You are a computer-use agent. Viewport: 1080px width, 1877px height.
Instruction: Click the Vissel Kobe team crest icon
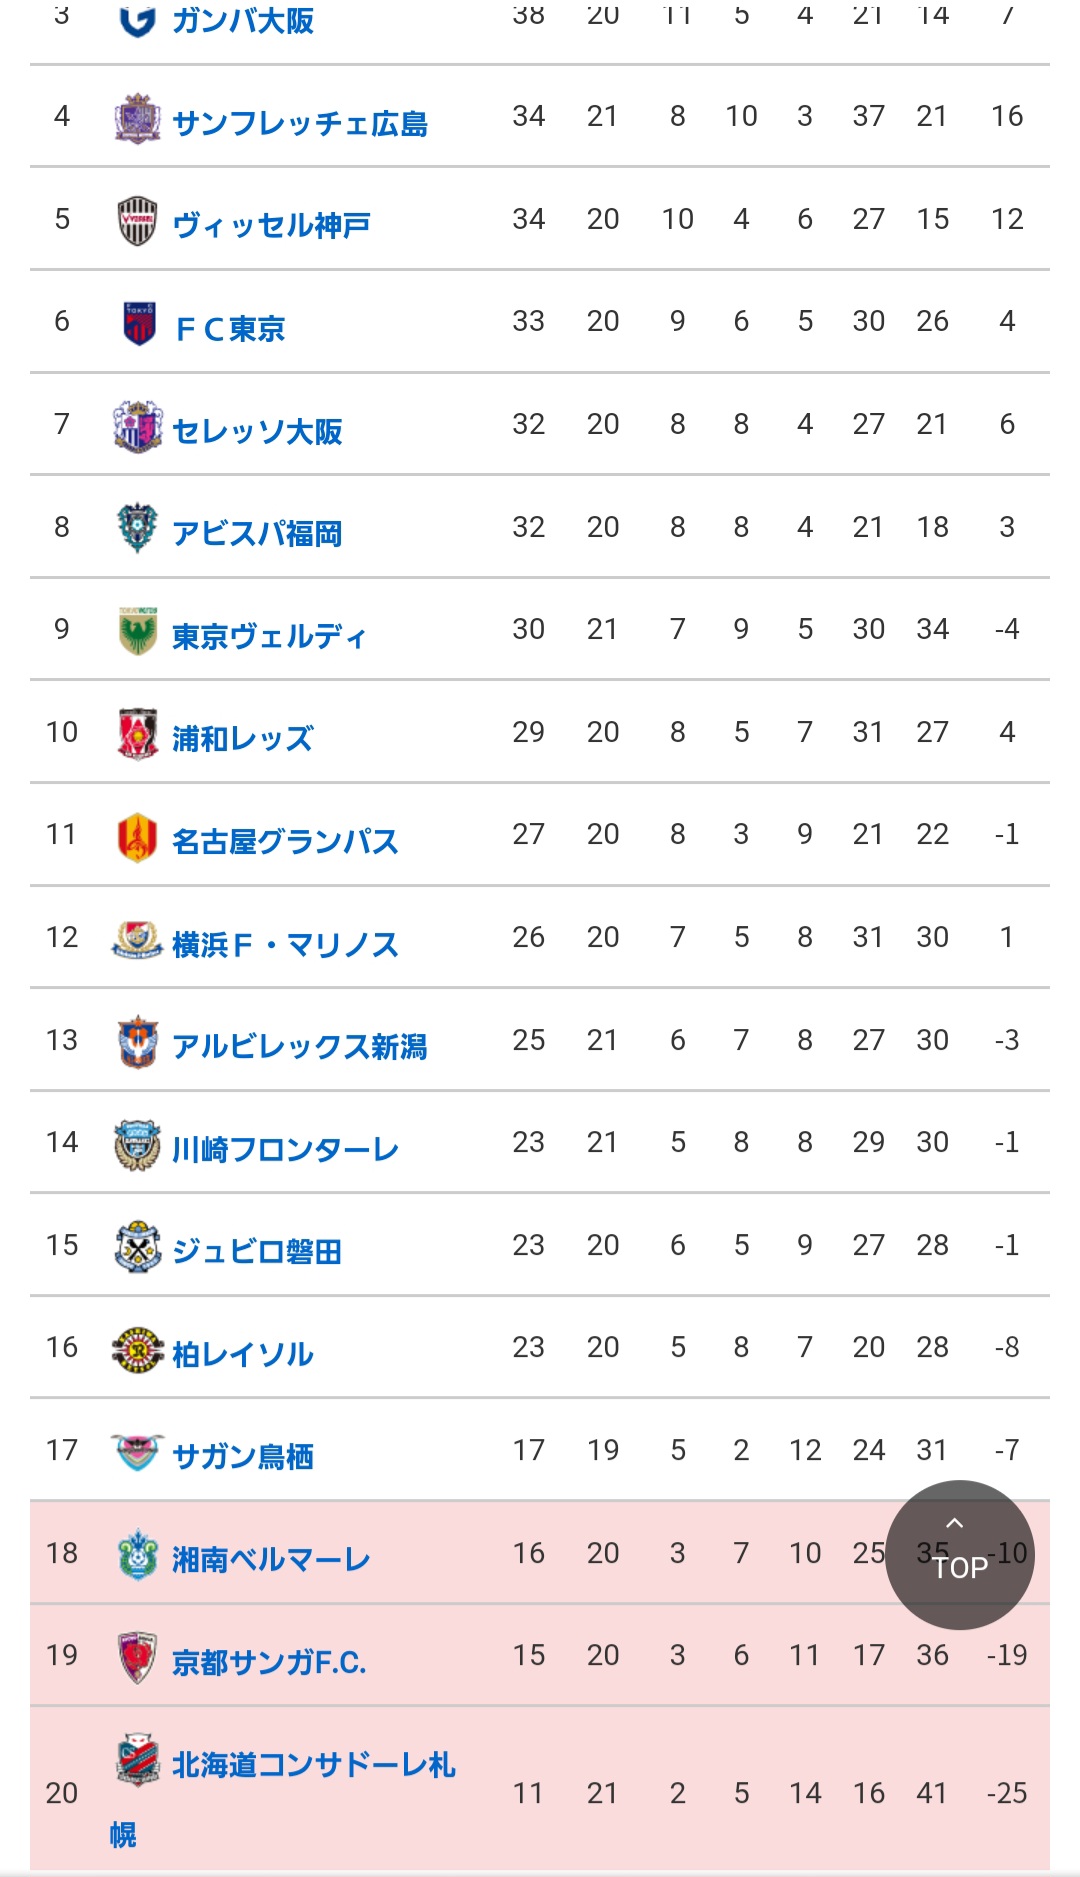138,221
